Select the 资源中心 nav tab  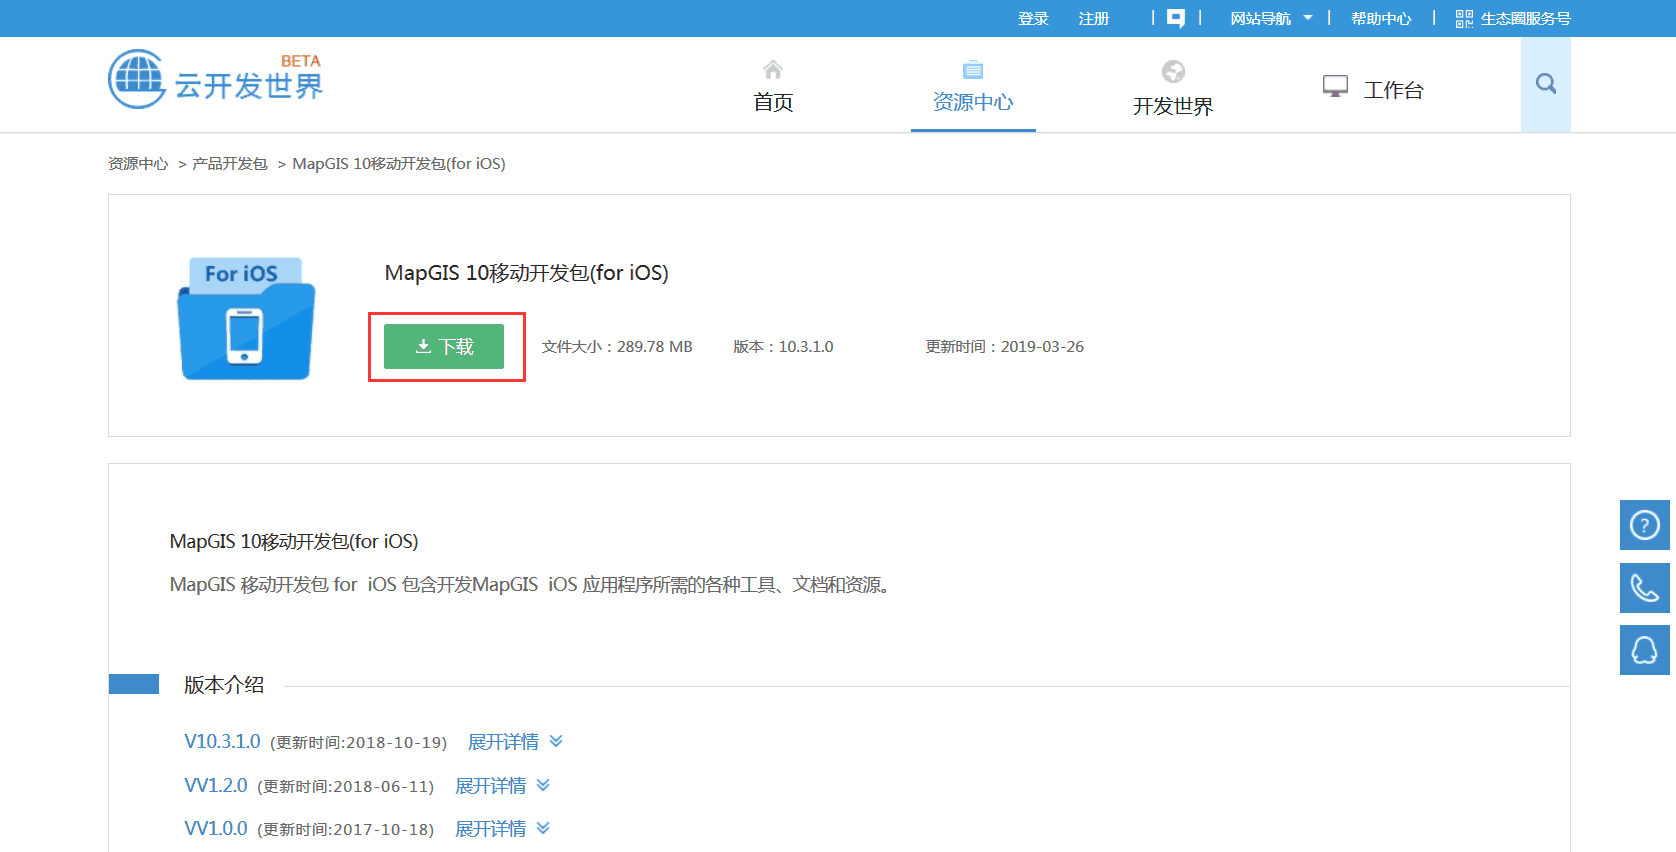point(973,102)
